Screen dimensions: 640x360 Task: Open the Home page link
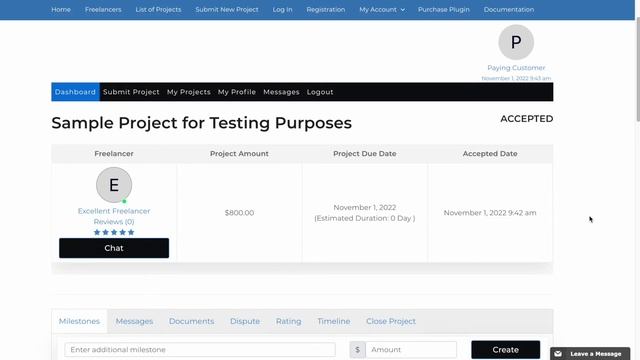pos(61,9)
